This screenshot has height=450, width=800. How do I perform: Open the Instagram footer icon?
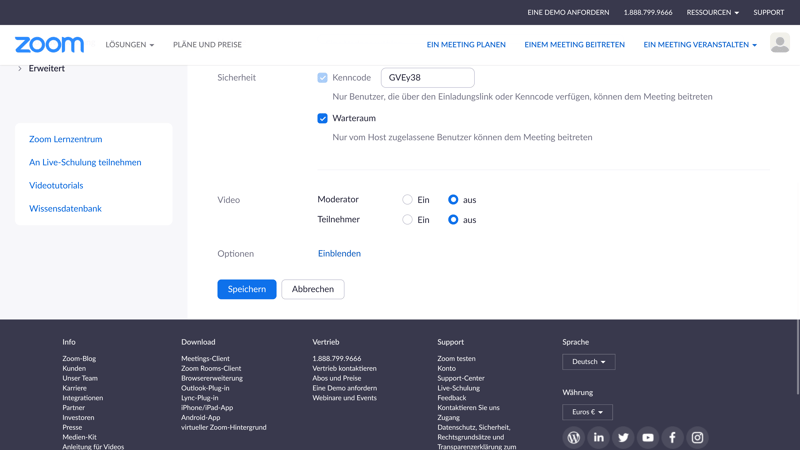coord(697,437)
